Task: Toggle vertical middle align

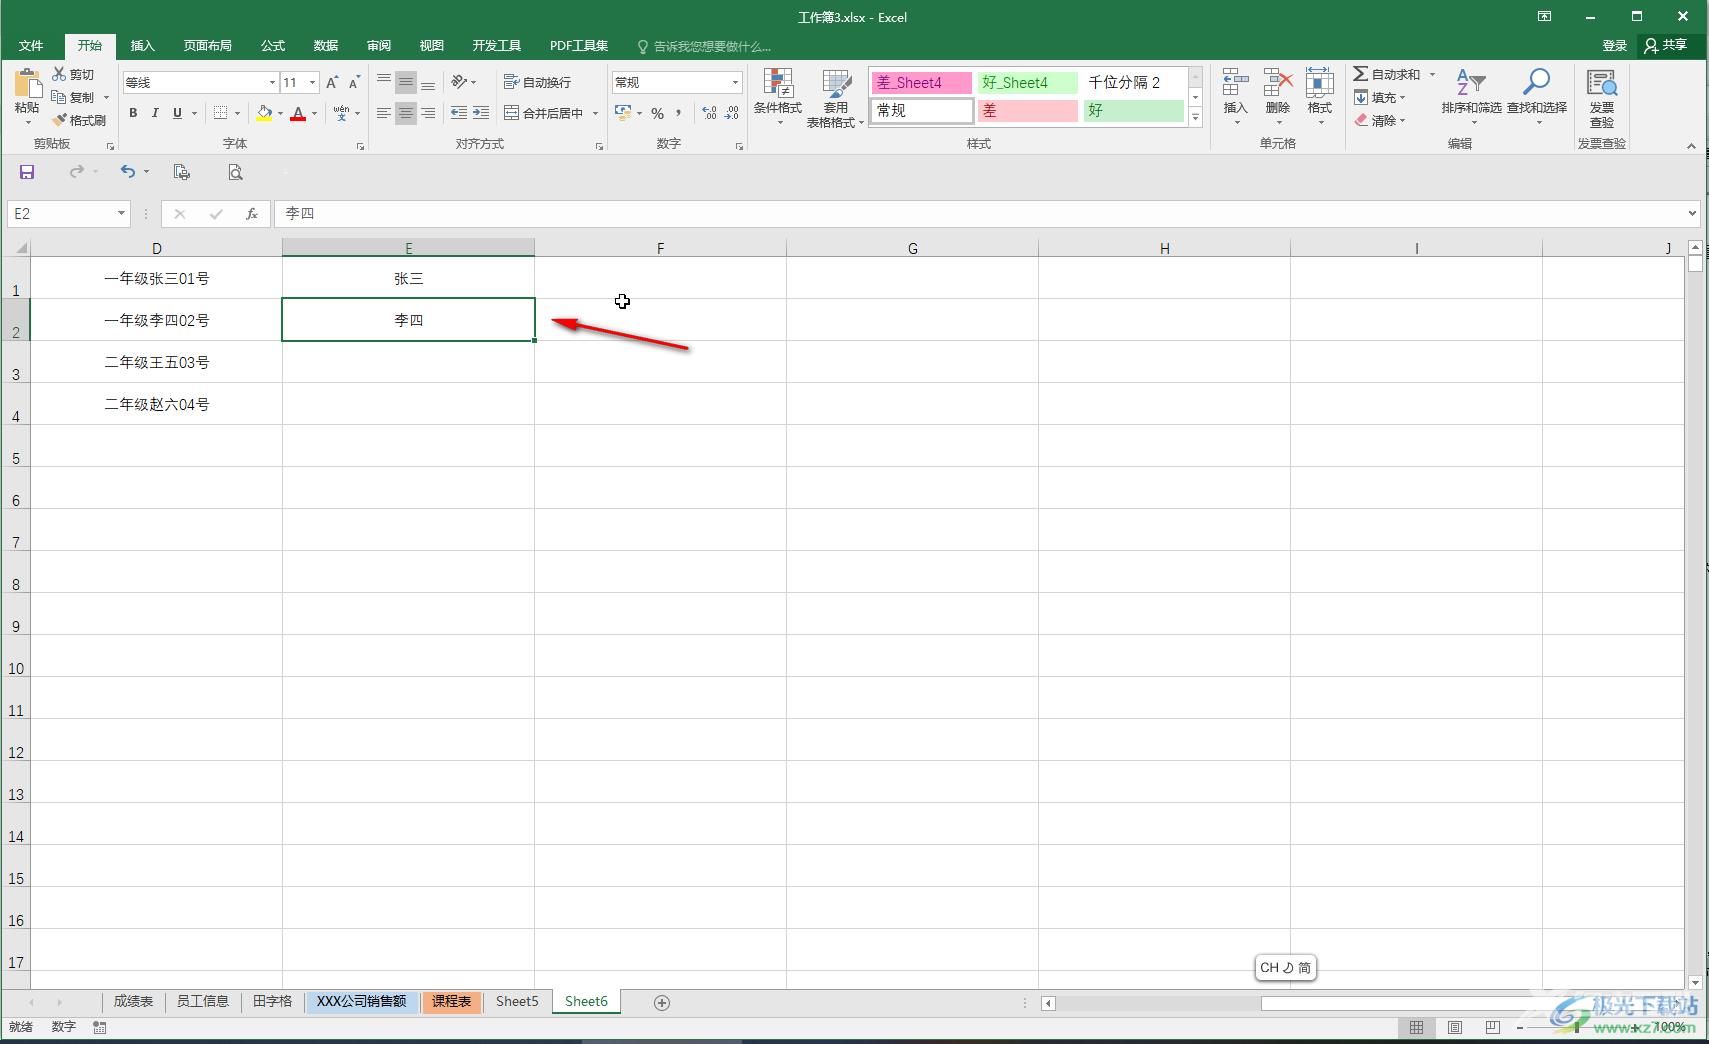Action: 406,82
